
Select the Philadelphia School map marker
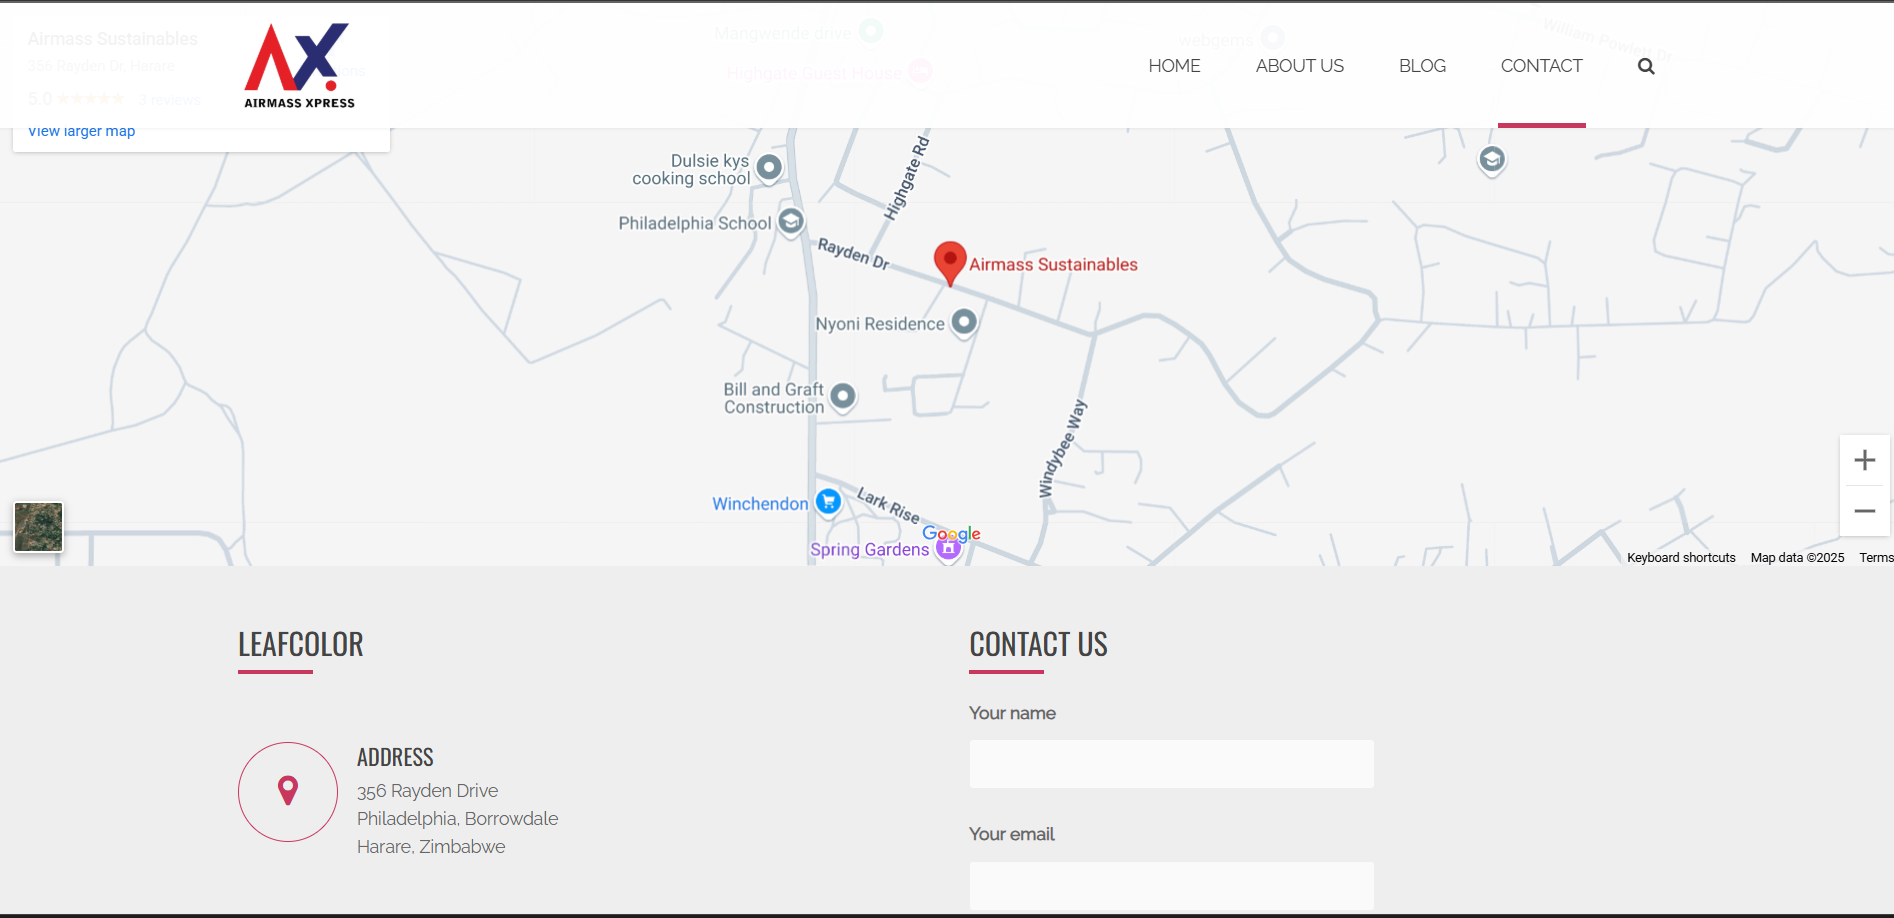click(791, 221)
